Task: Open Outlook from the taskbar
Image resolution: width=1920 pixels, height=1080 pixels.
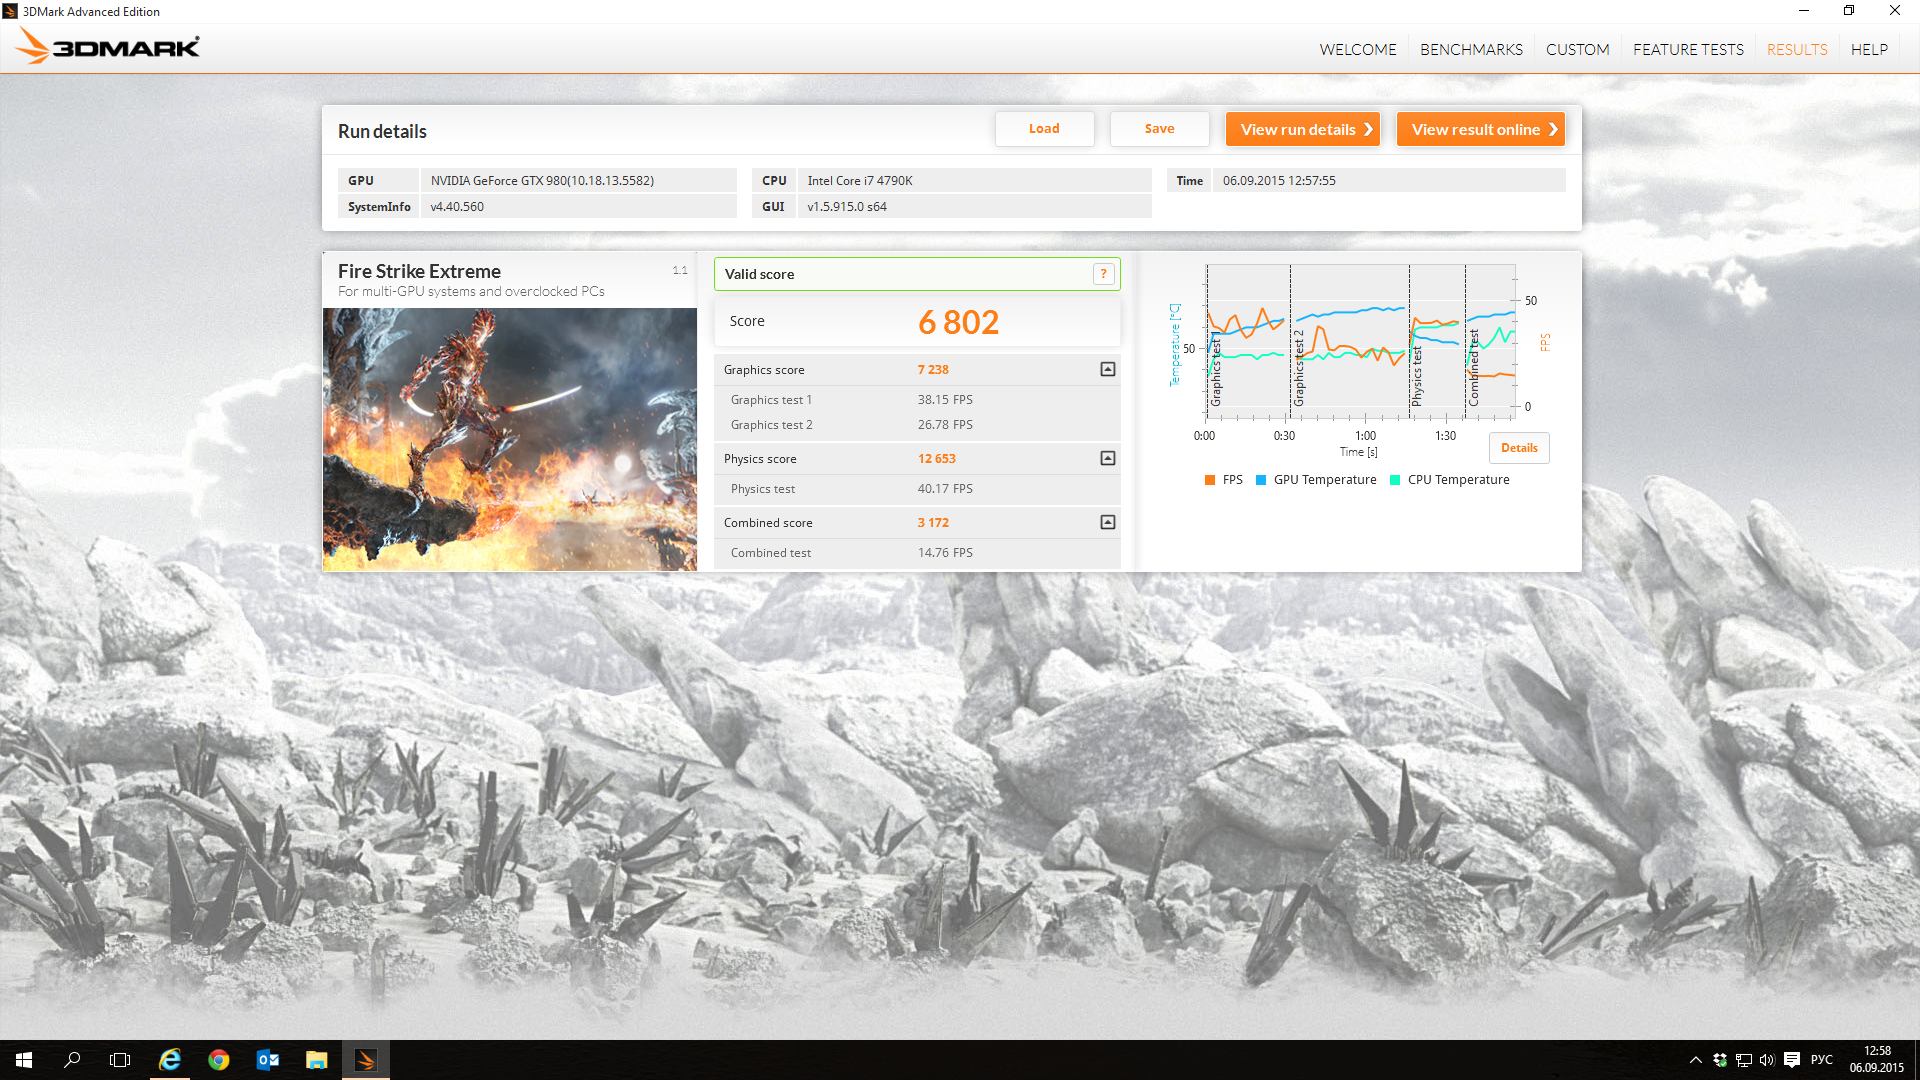Action: pos(267,1060)
